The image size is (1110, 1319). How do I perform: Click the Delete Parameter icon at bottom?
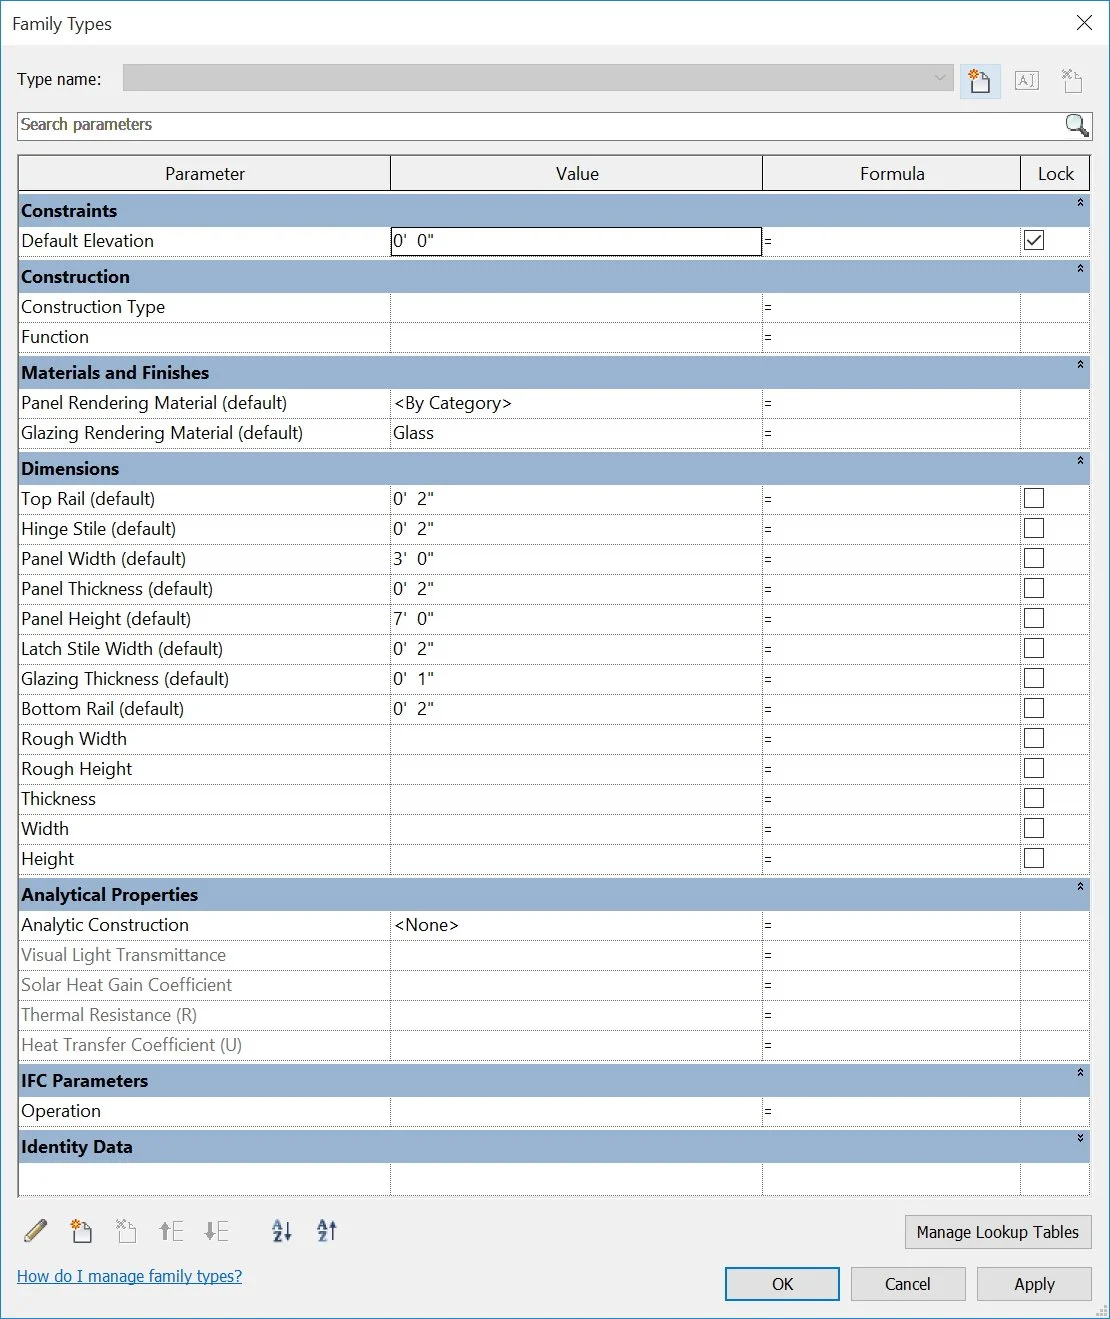pyautogui.click(x=125, y=1231)
